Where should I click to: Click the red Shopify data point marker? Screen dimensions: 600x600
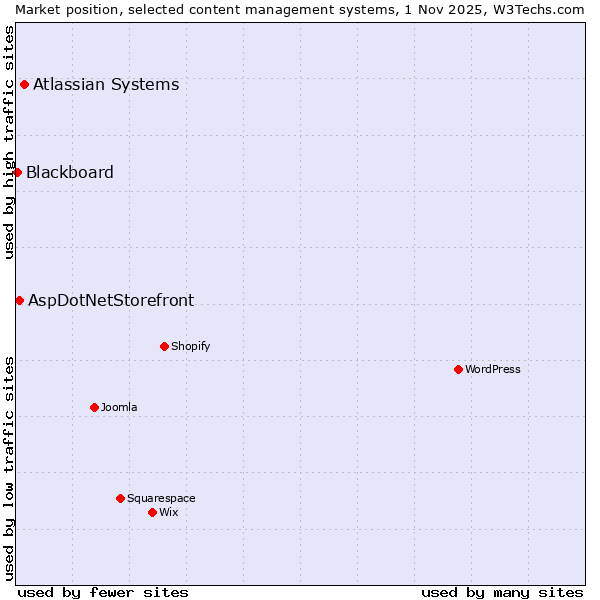(164, 346)
